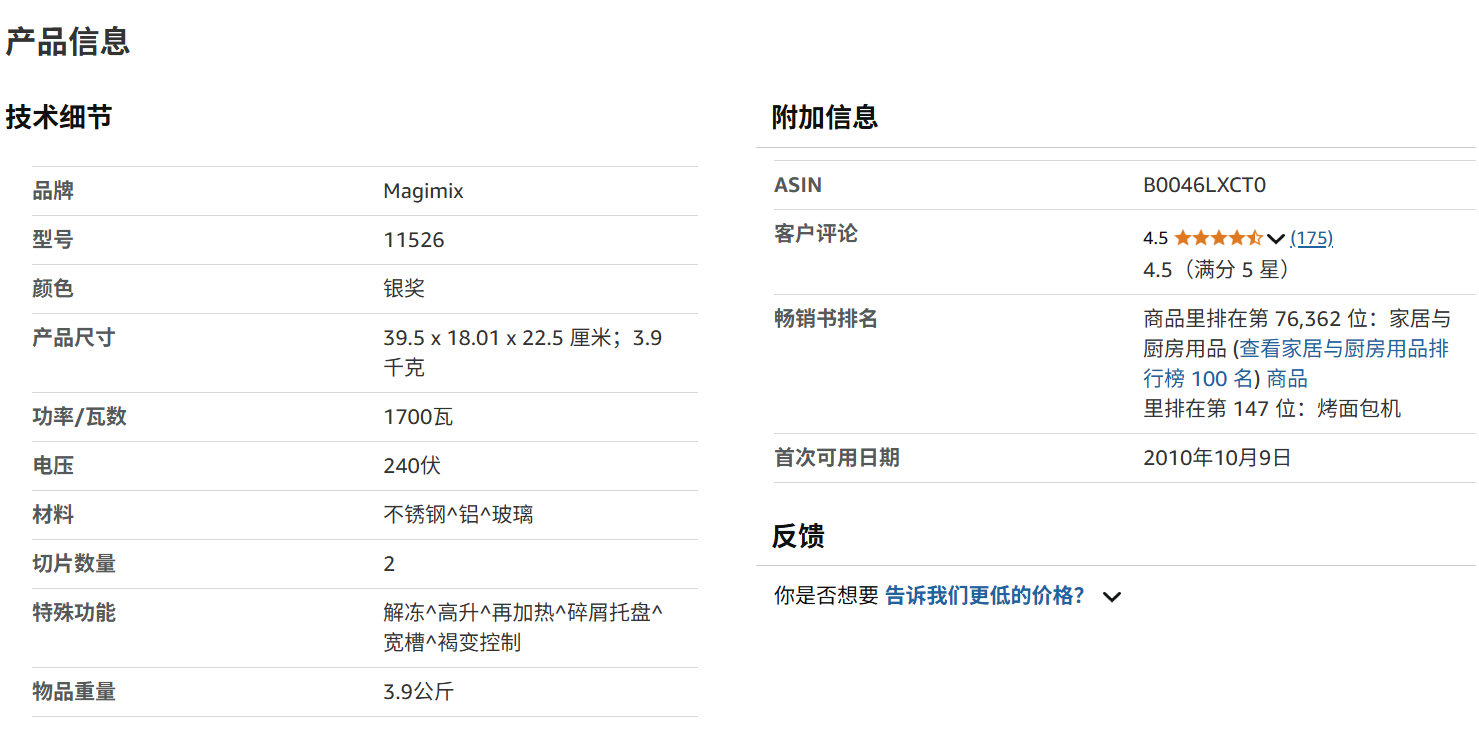Open the (175) customer reviews link
This screenshot has width=1479, height=735.
pyautogui.click(x=1311, y=238)
